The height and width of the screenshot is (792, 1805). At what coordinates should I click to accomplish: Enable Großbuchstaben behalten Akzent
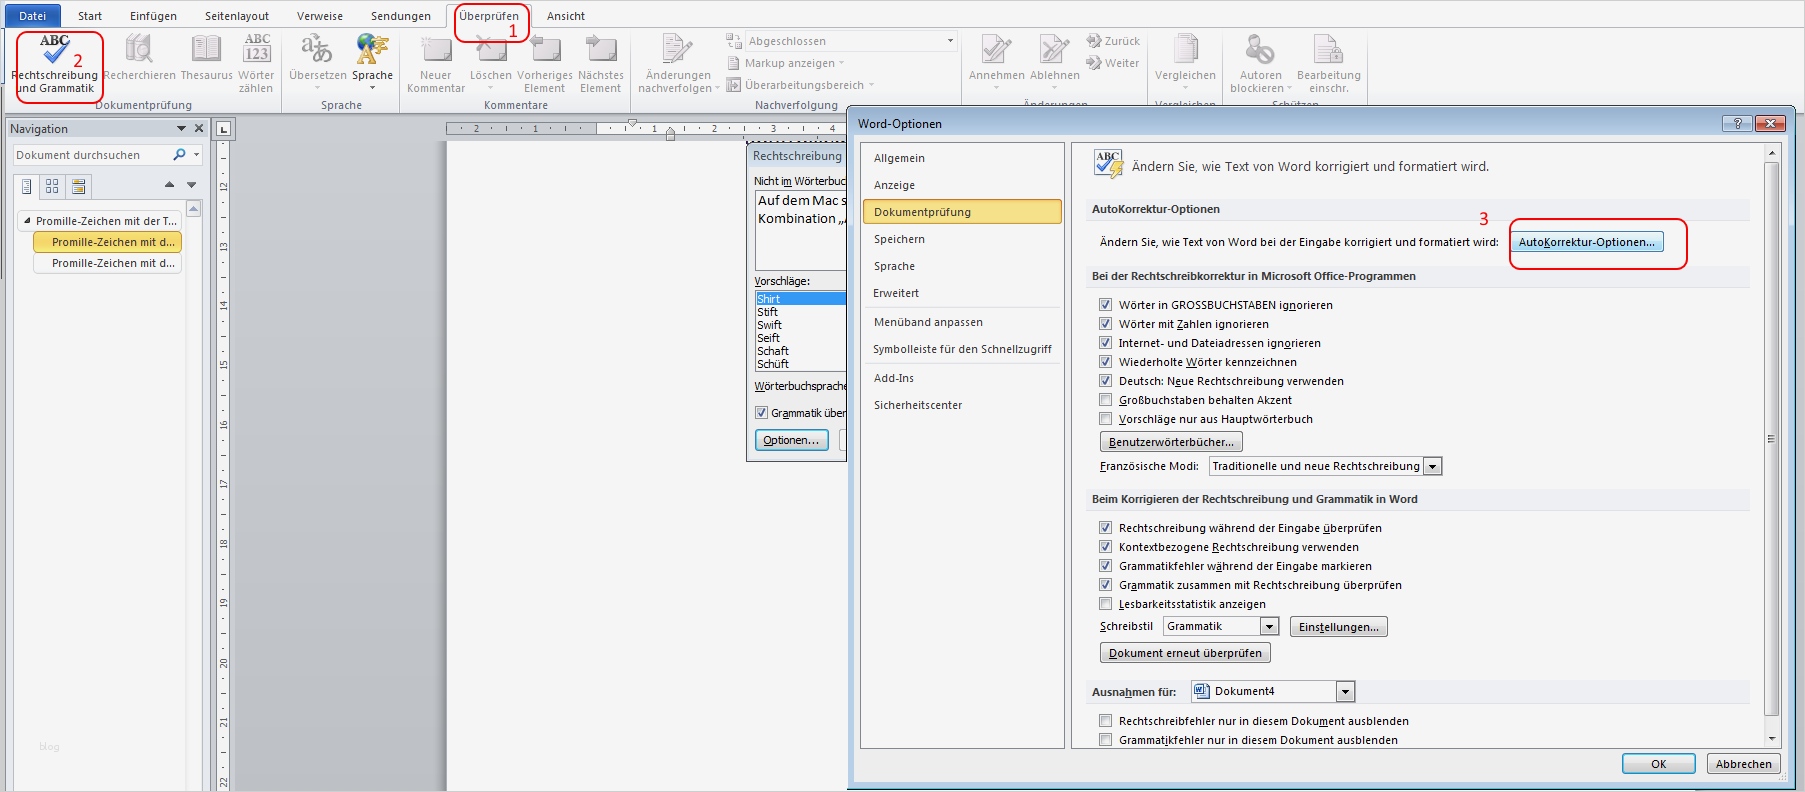tap(1105, 400)
